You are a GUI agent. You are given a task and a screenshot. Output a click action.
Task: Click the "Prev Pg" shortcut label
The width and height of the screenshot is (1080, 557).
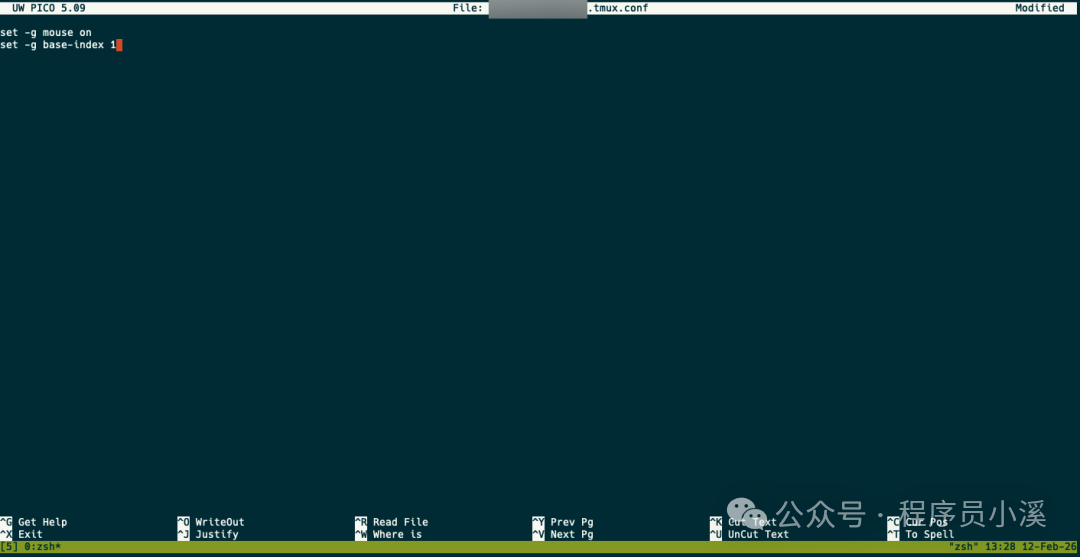point(572,522)
